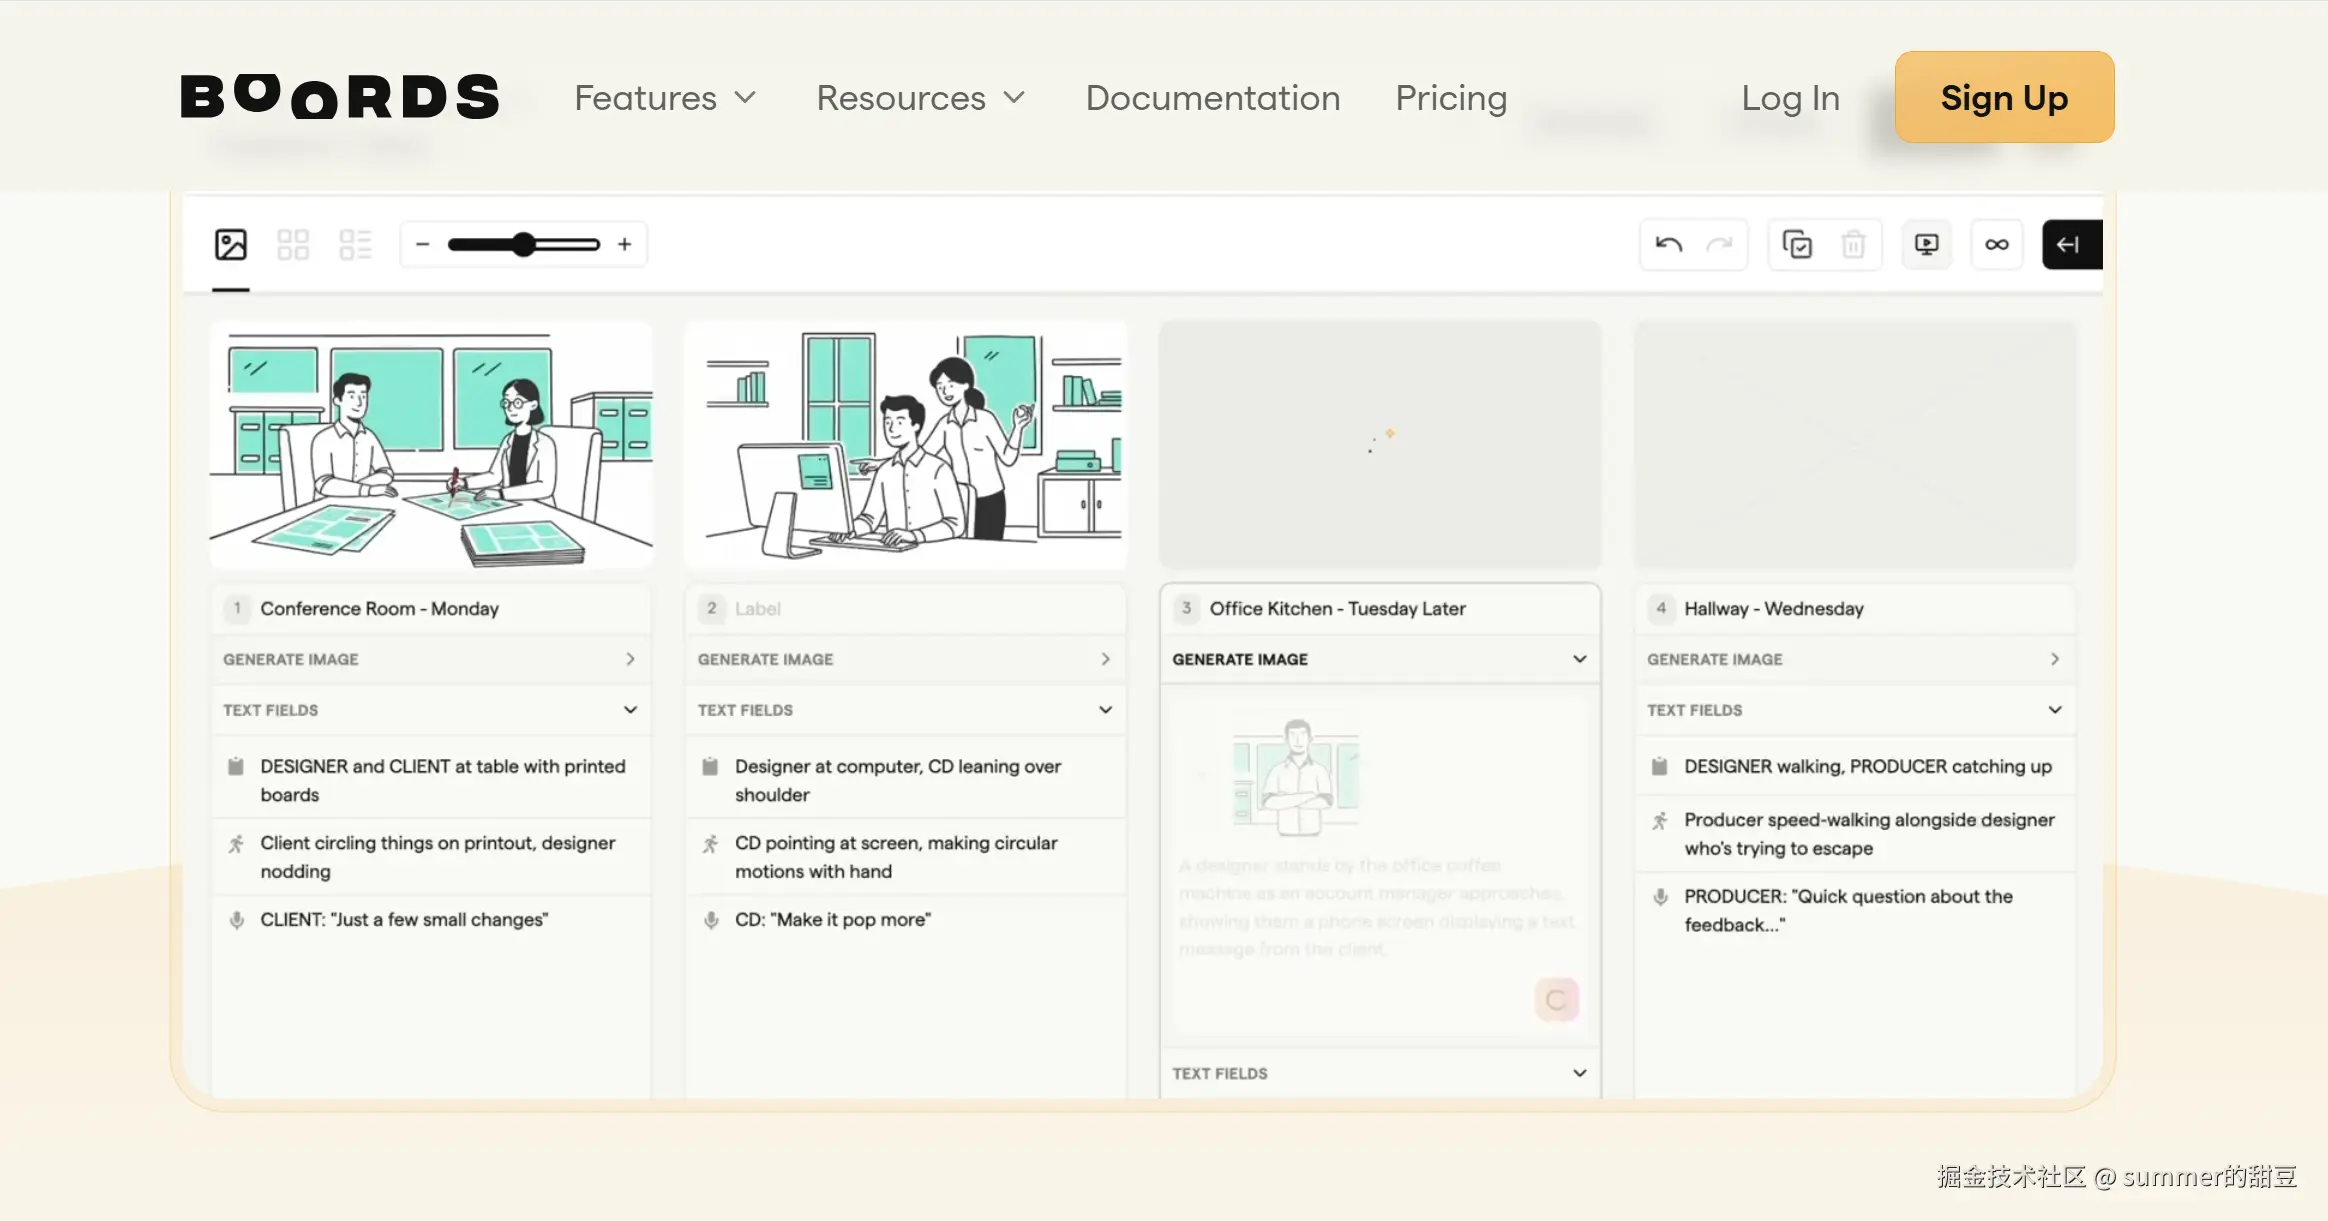
Task: Switch to grid view icon
Action: [293, 244]
